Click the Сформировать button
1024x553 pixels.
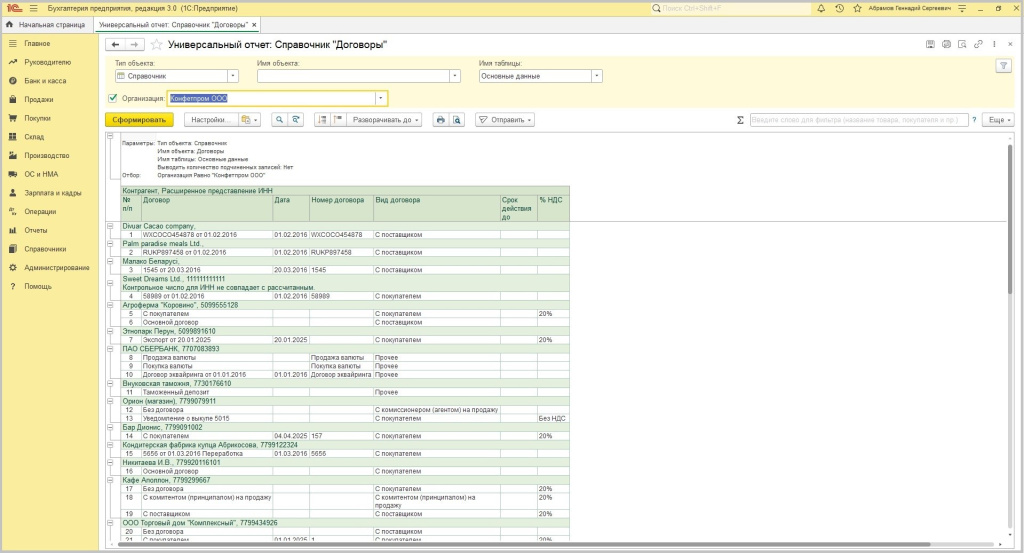pos(140,120)
